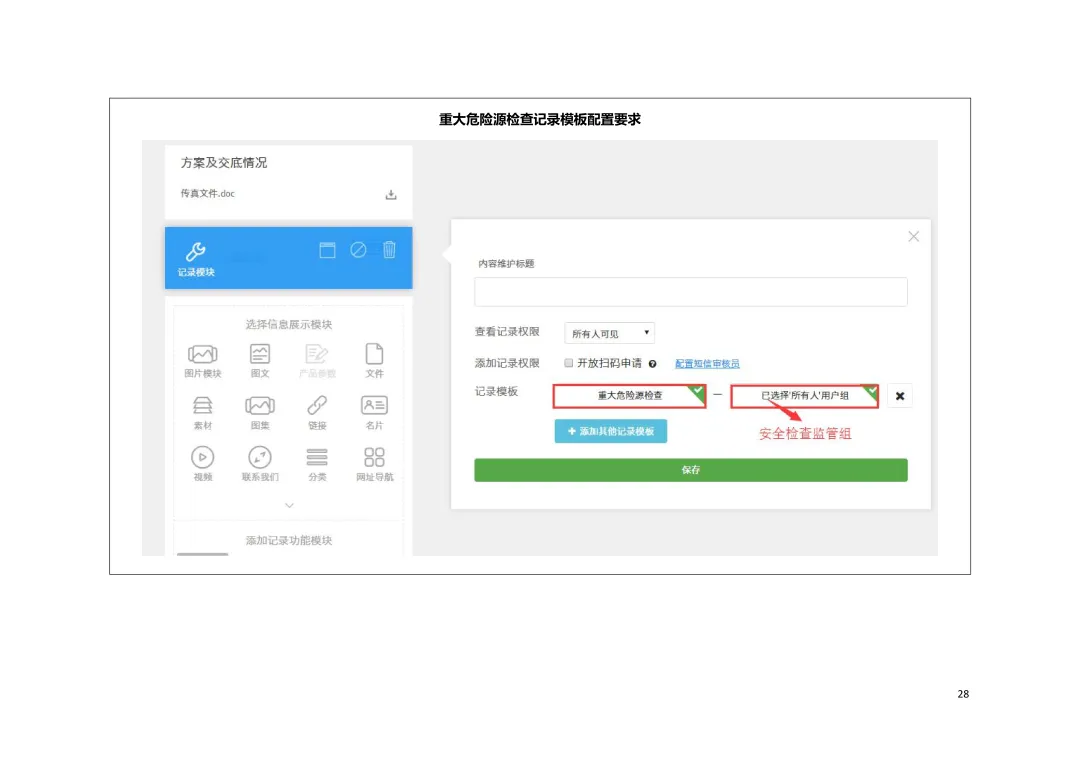Click the 选择信息展示模块 label
1080x764 pixels.
coord(289,324)
